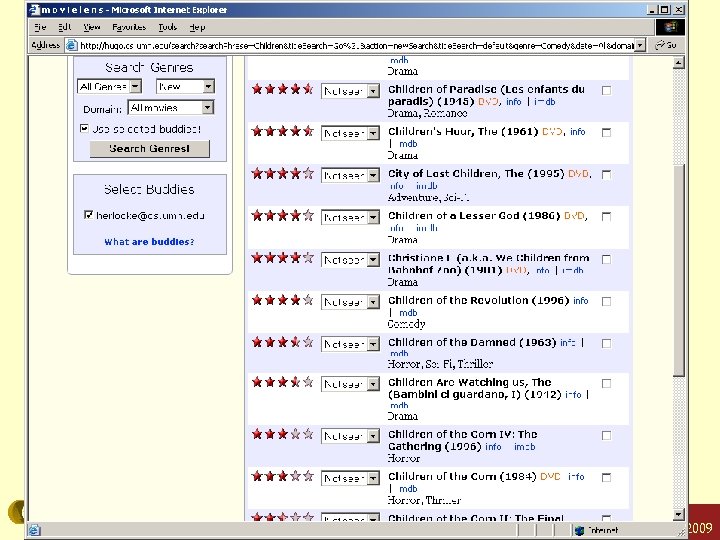720x540 pixels.
Task: Open the File menu
Action: 40,28
